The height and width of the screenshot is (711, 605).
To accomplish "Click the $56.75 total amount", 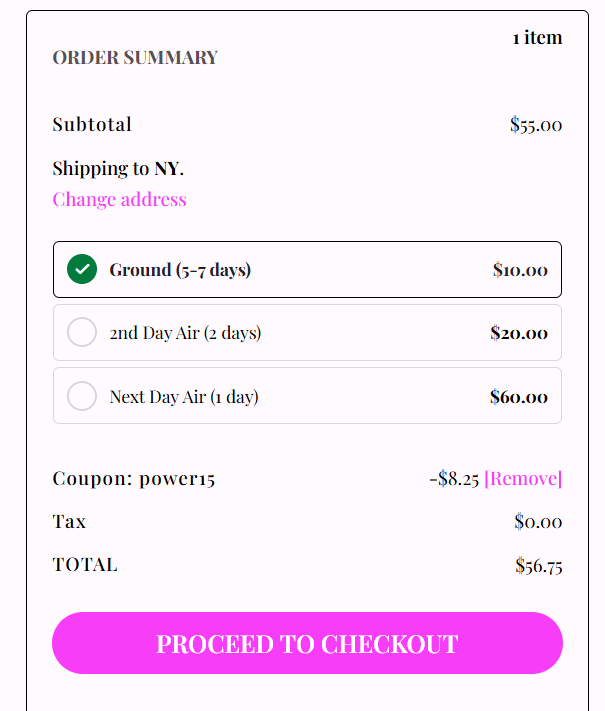I will (538, 565).
